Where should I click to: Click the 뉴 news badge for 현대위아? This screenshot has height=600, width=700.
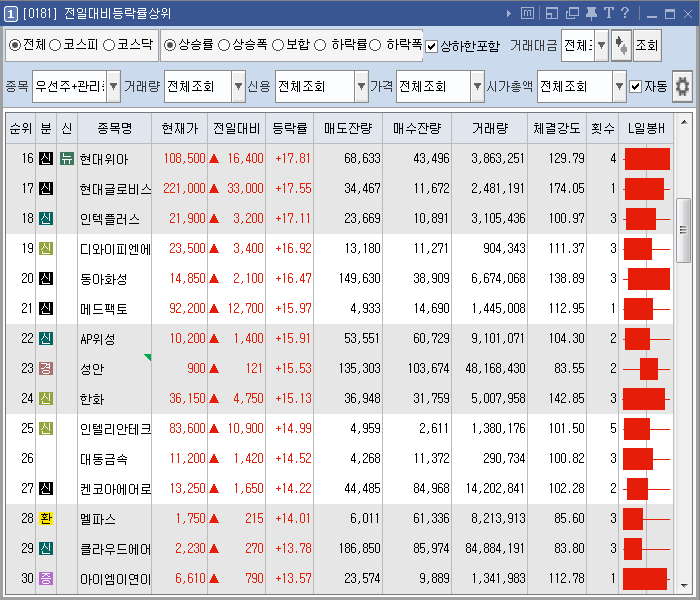point(67,158)
